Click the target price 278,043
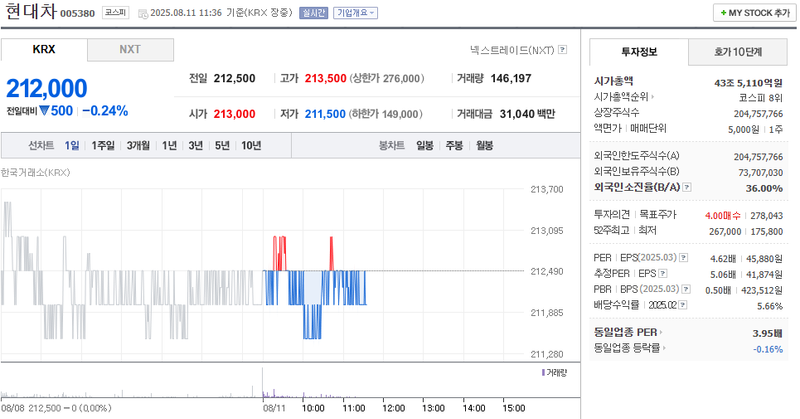The image size is (800, 419). 766,216
